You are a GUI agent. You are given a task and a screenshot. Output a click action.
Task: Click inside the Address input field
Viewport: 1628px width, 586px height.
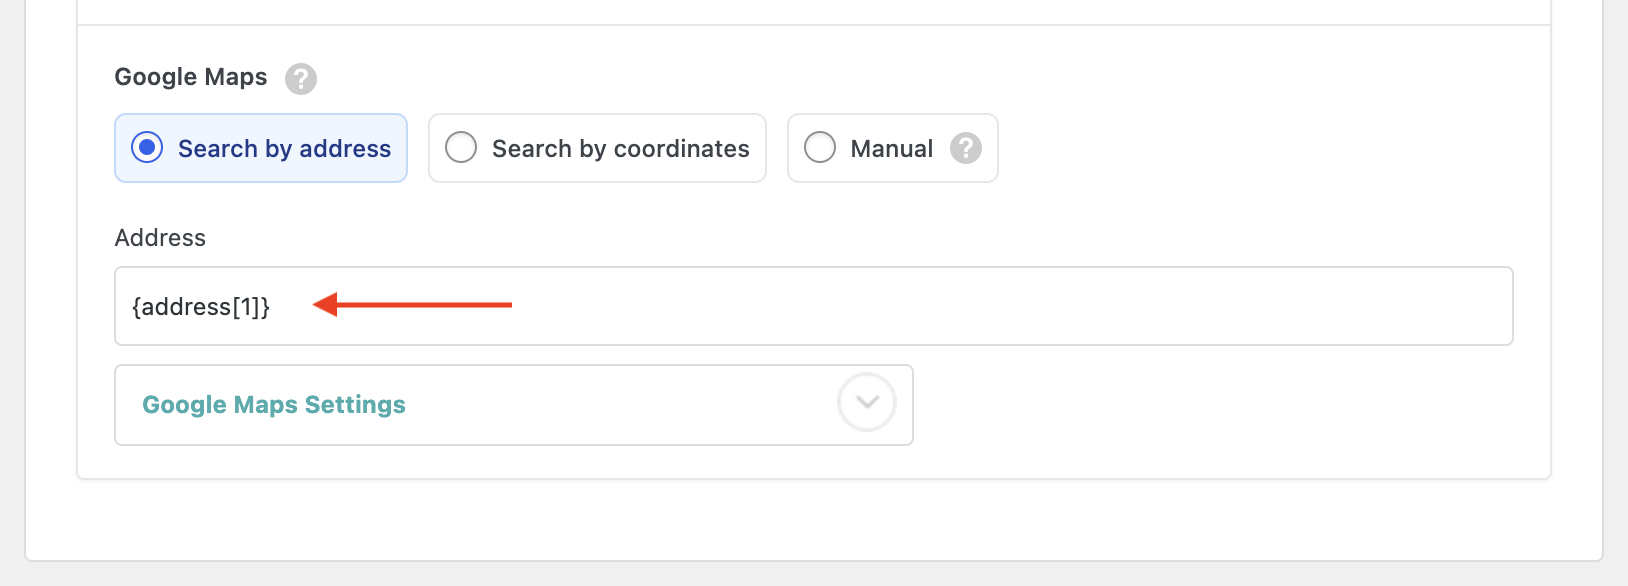tap(700, 306)
